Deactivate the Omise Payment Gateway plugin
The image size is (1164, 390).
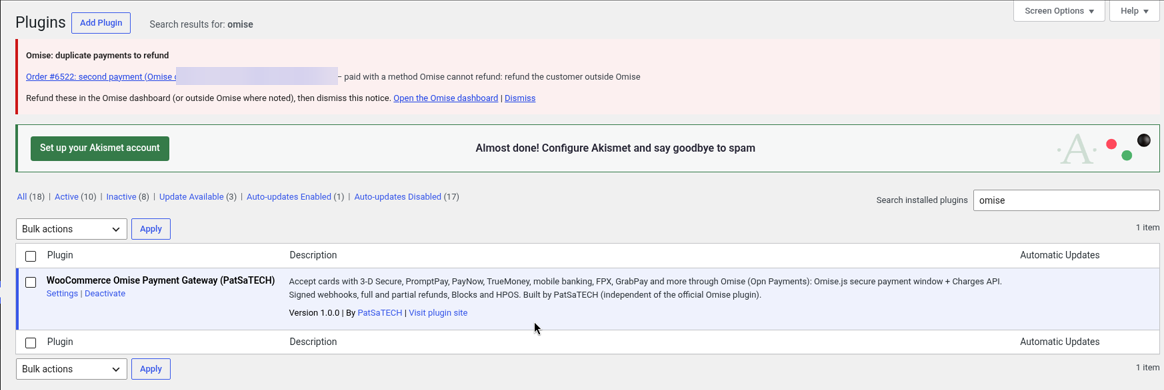[105, 293]
